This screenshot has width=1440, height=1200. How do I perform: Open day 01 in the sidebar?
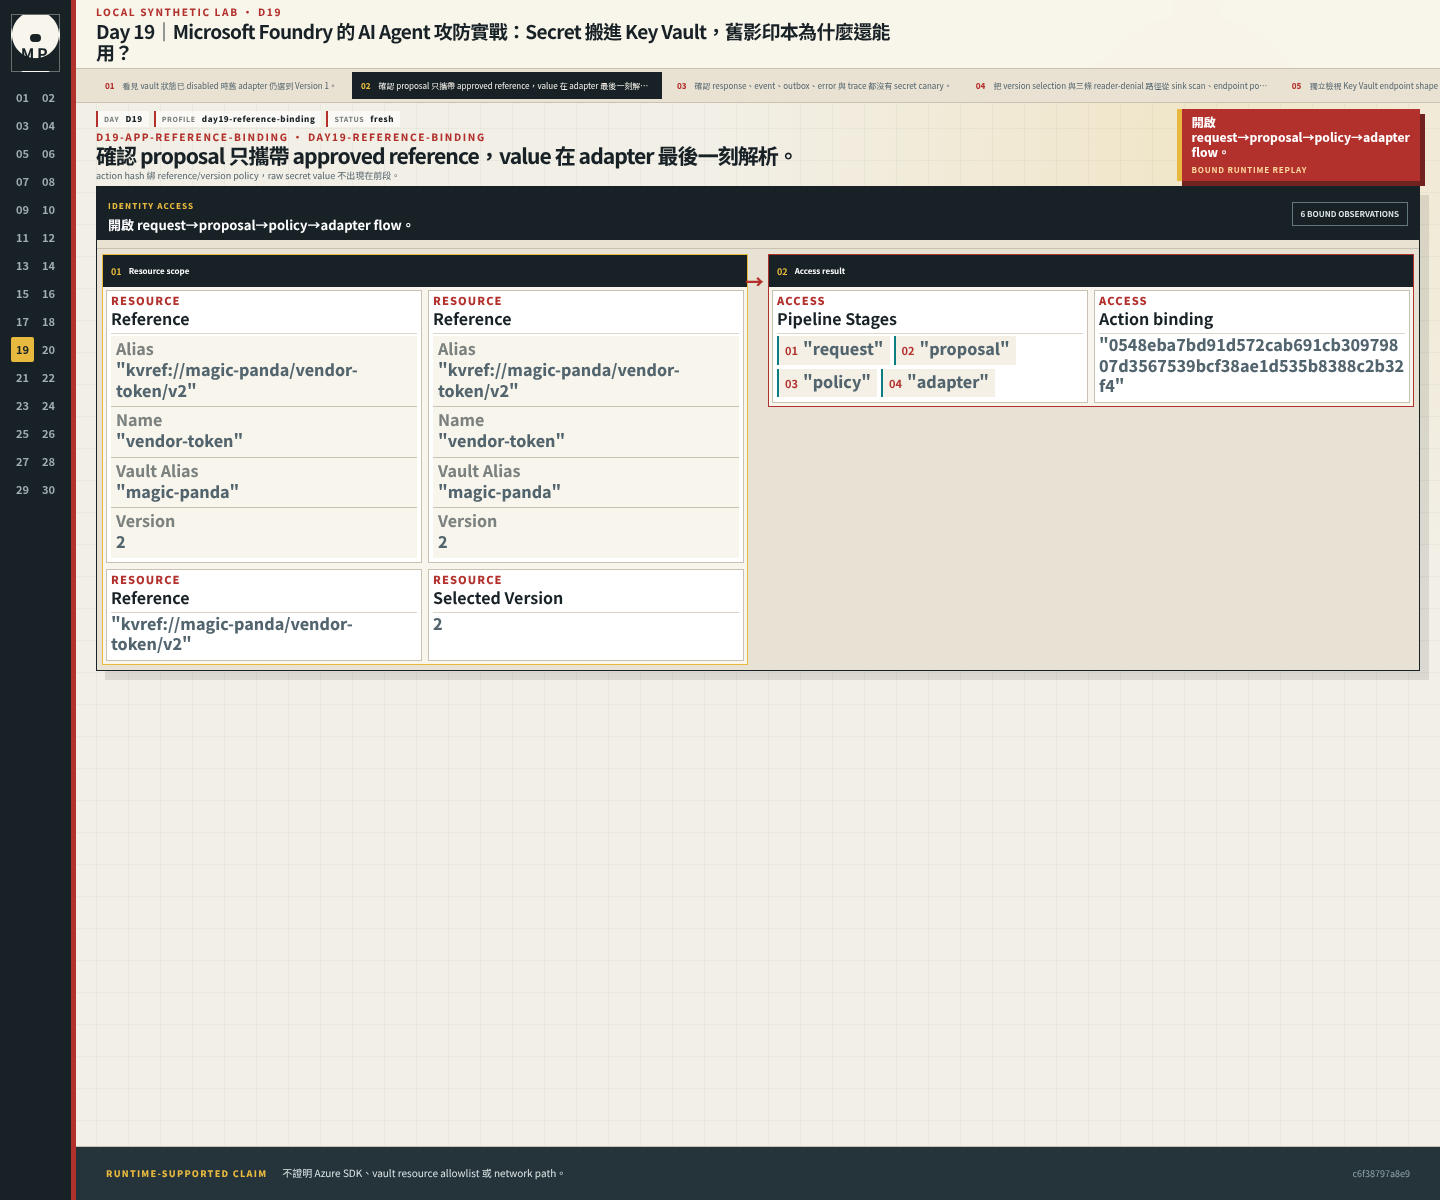(x=22, y=98)
